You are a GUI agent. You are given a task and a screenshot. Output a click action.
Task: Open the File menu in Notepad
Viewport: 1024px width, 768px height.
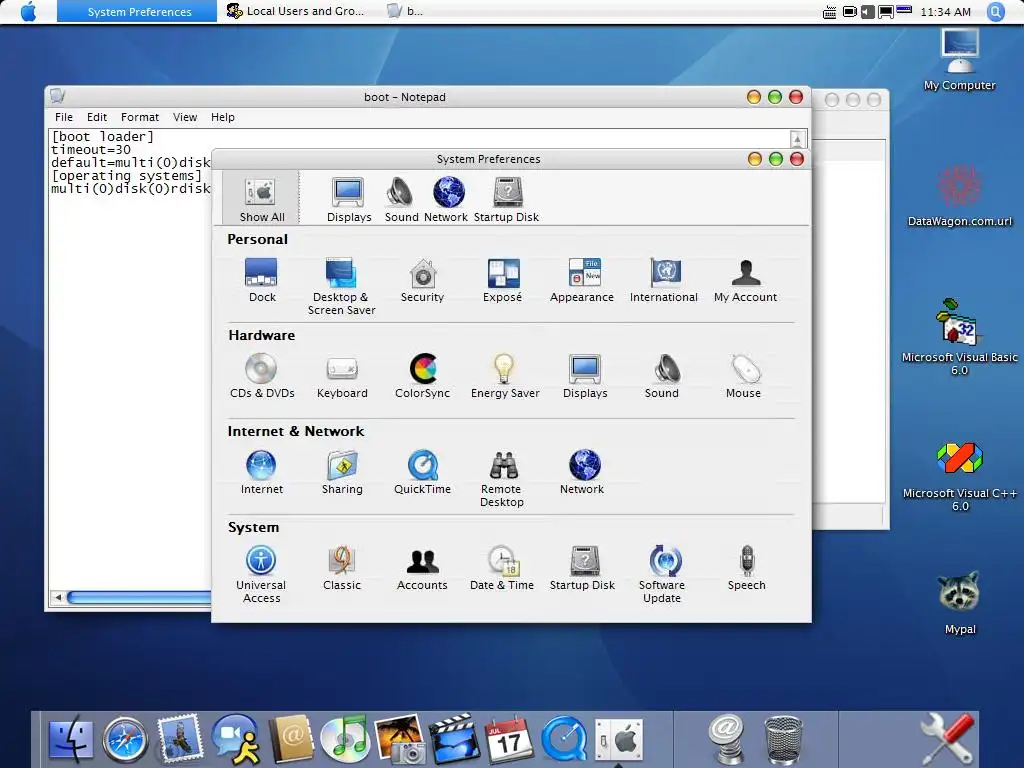[64, 117]
